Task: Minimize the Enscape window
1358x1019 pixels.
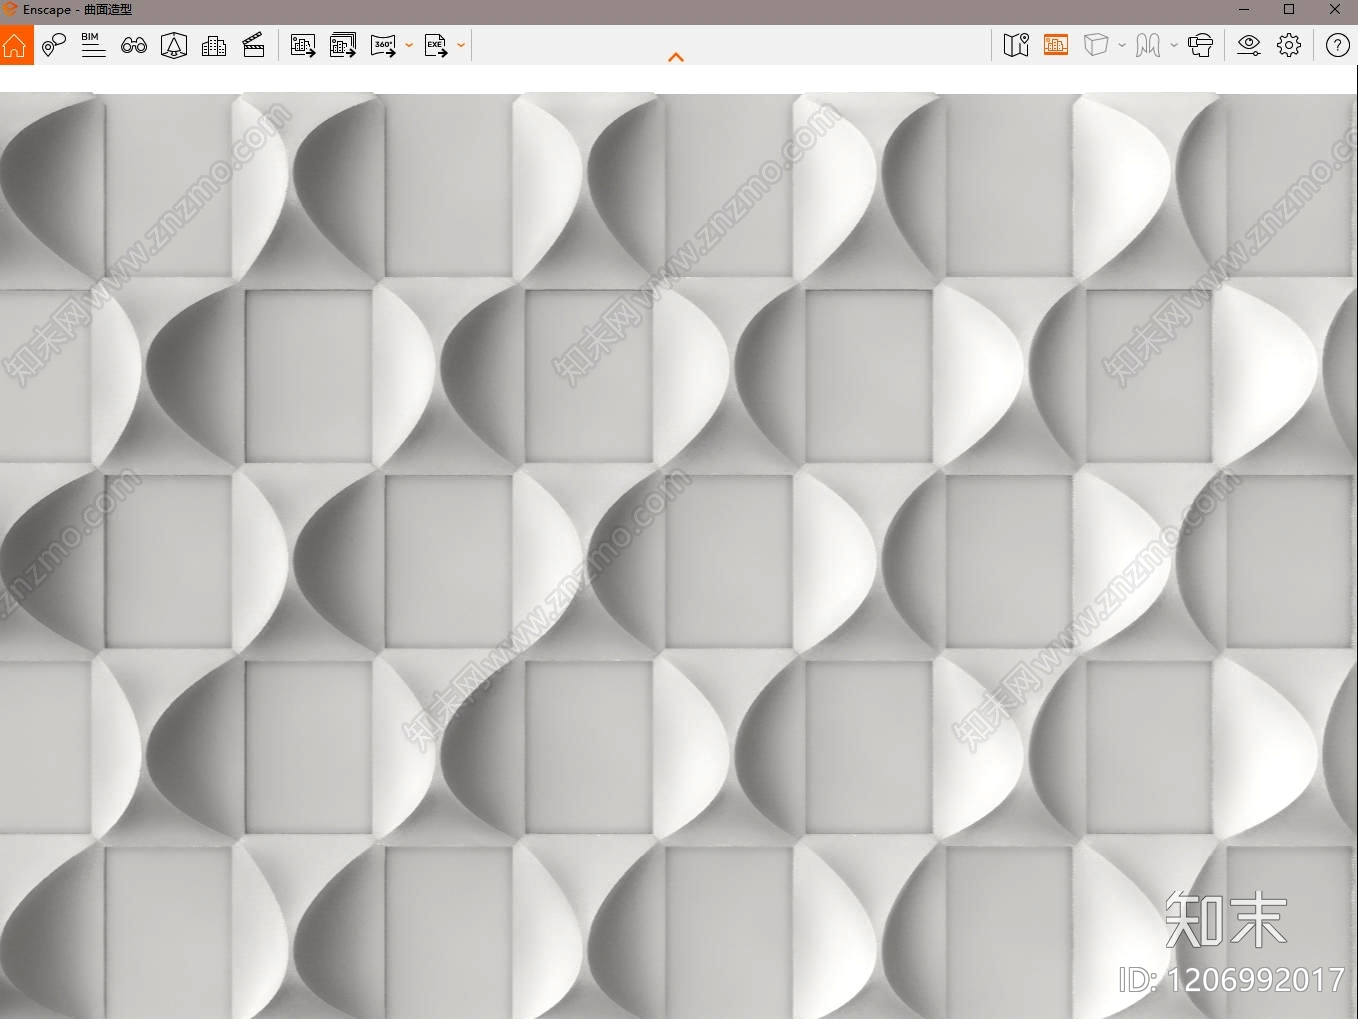Action: [1244, 9]
